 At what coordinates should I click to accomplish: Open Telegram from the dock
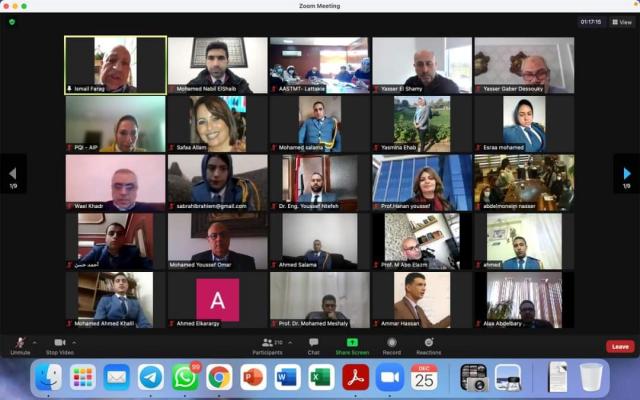click(151, 377)
